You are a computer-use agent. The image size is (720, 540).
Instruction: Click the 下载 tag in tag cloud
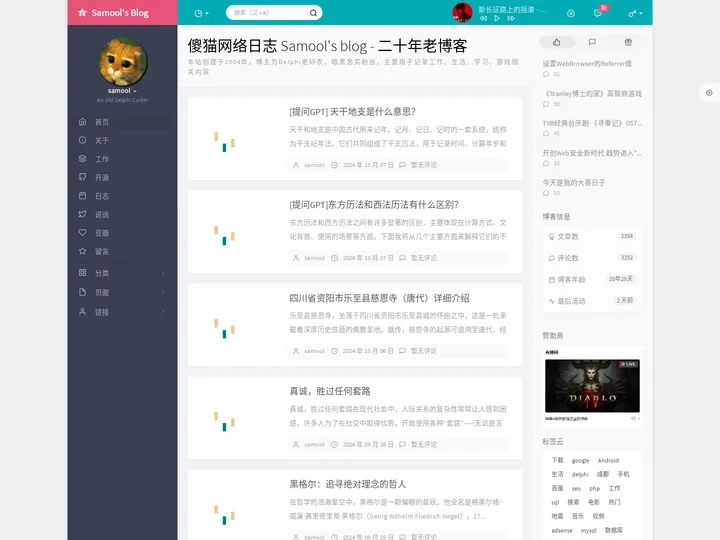[557, 460]
